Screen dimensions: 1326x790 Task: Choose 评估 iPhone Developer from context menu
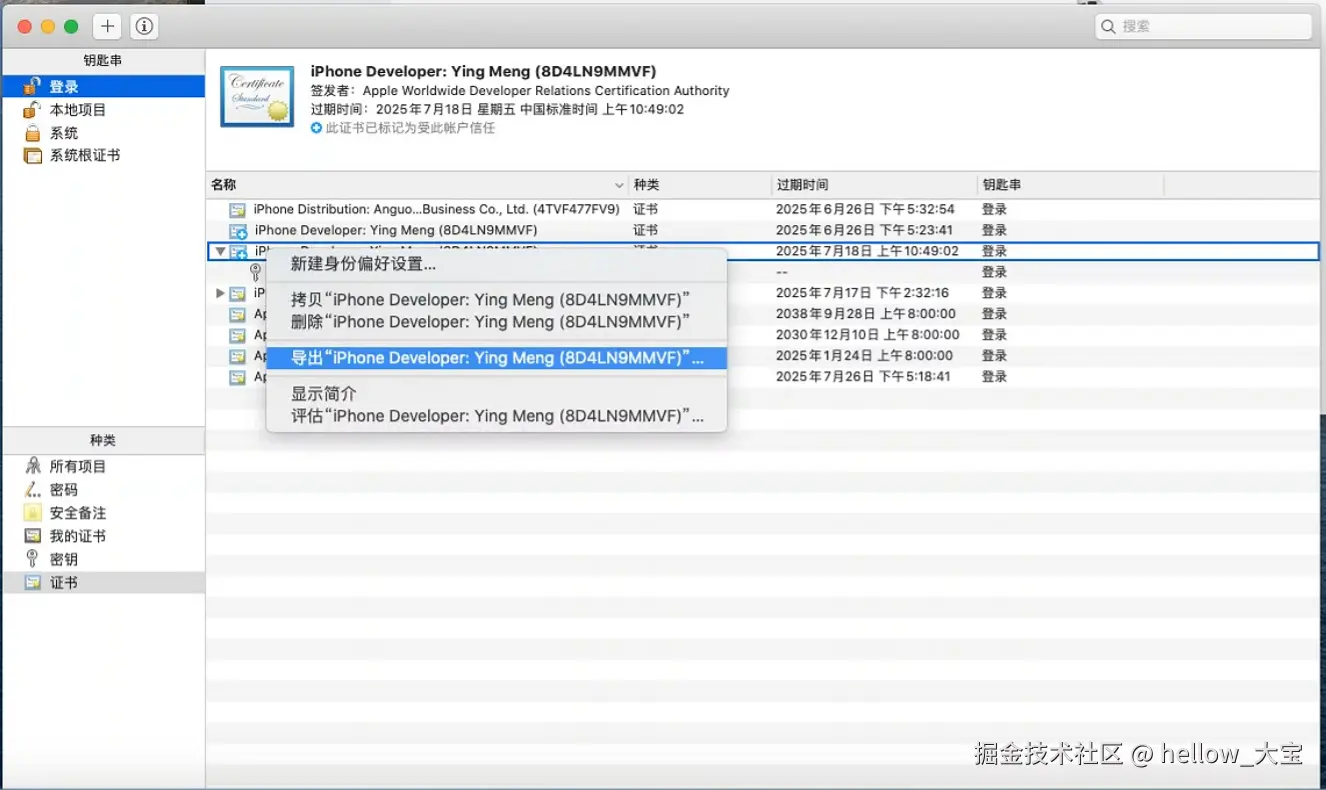[497, 416]
